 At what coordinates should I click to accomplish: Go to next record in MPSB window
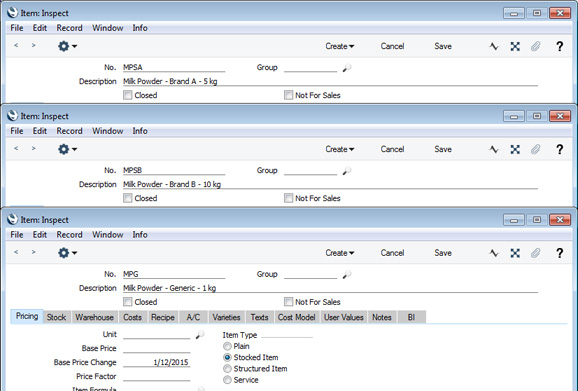point(34,148)
